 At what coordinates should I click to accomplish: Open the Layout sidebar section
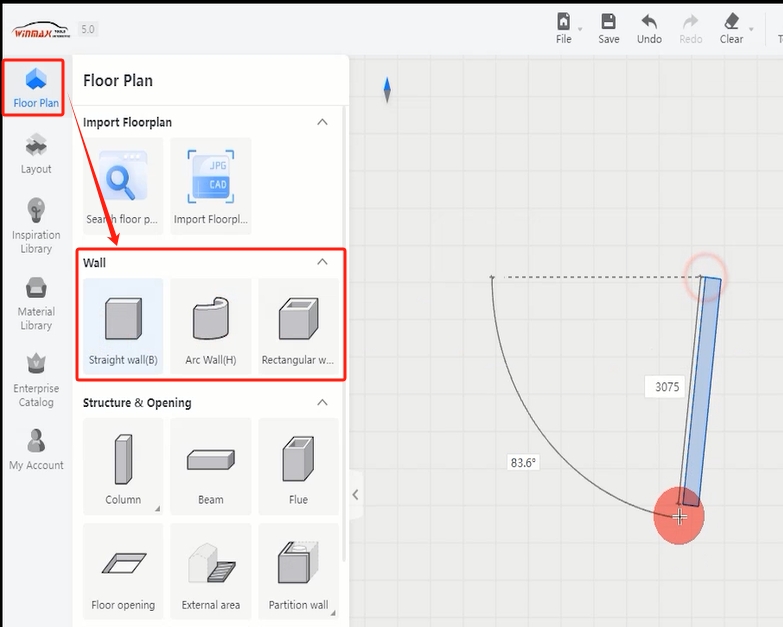coord(36,154)
